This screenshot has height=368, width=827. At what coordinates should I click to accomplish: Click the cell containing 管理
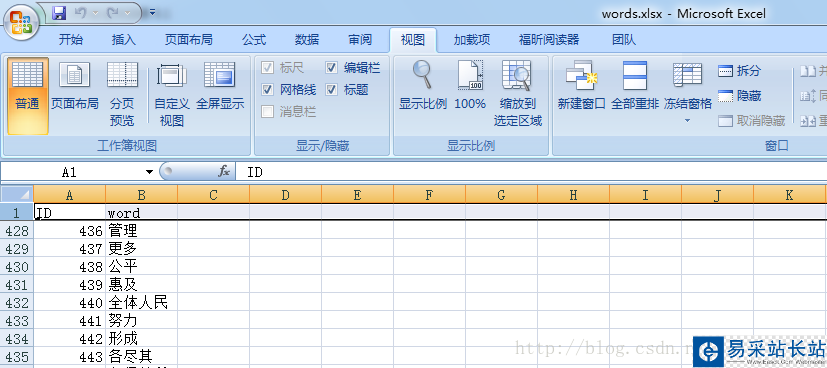(x=141, y=230)
